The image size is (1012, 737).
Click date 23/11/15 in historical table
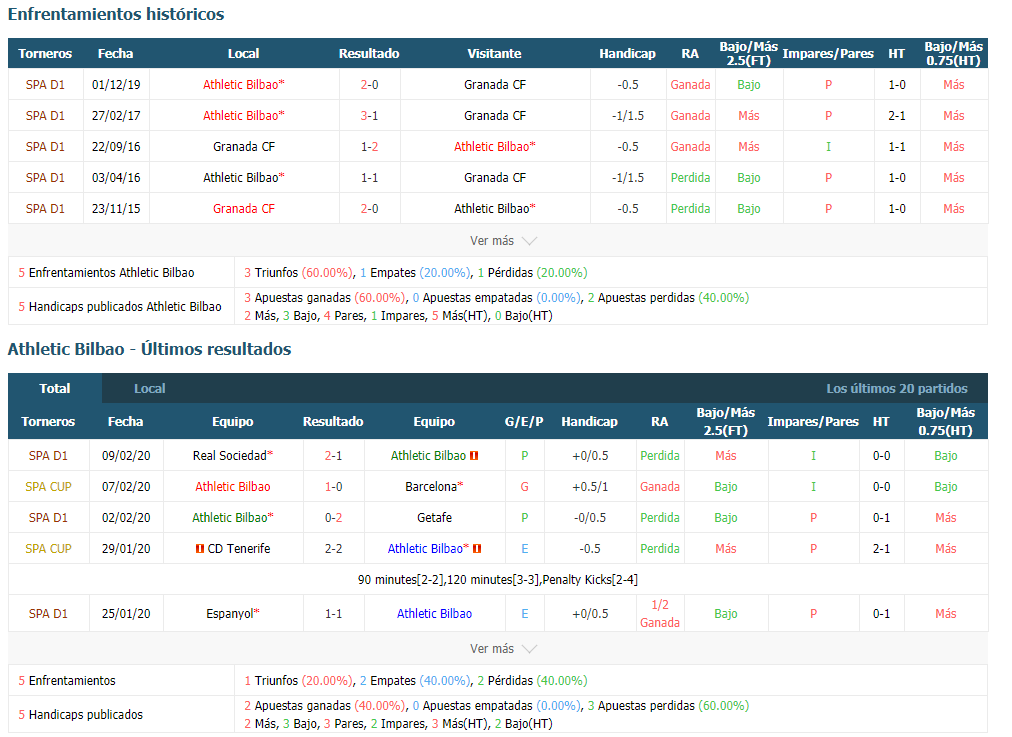tap(116, 208)
